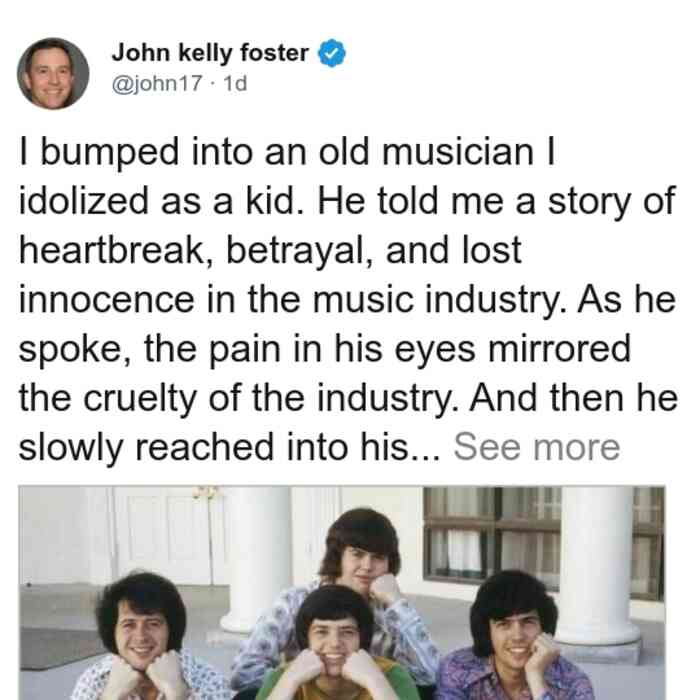The width and height of the screenshot is (700, 700).
Task: Open John kelly foster's profile avatar
Action: pos(53,74)
